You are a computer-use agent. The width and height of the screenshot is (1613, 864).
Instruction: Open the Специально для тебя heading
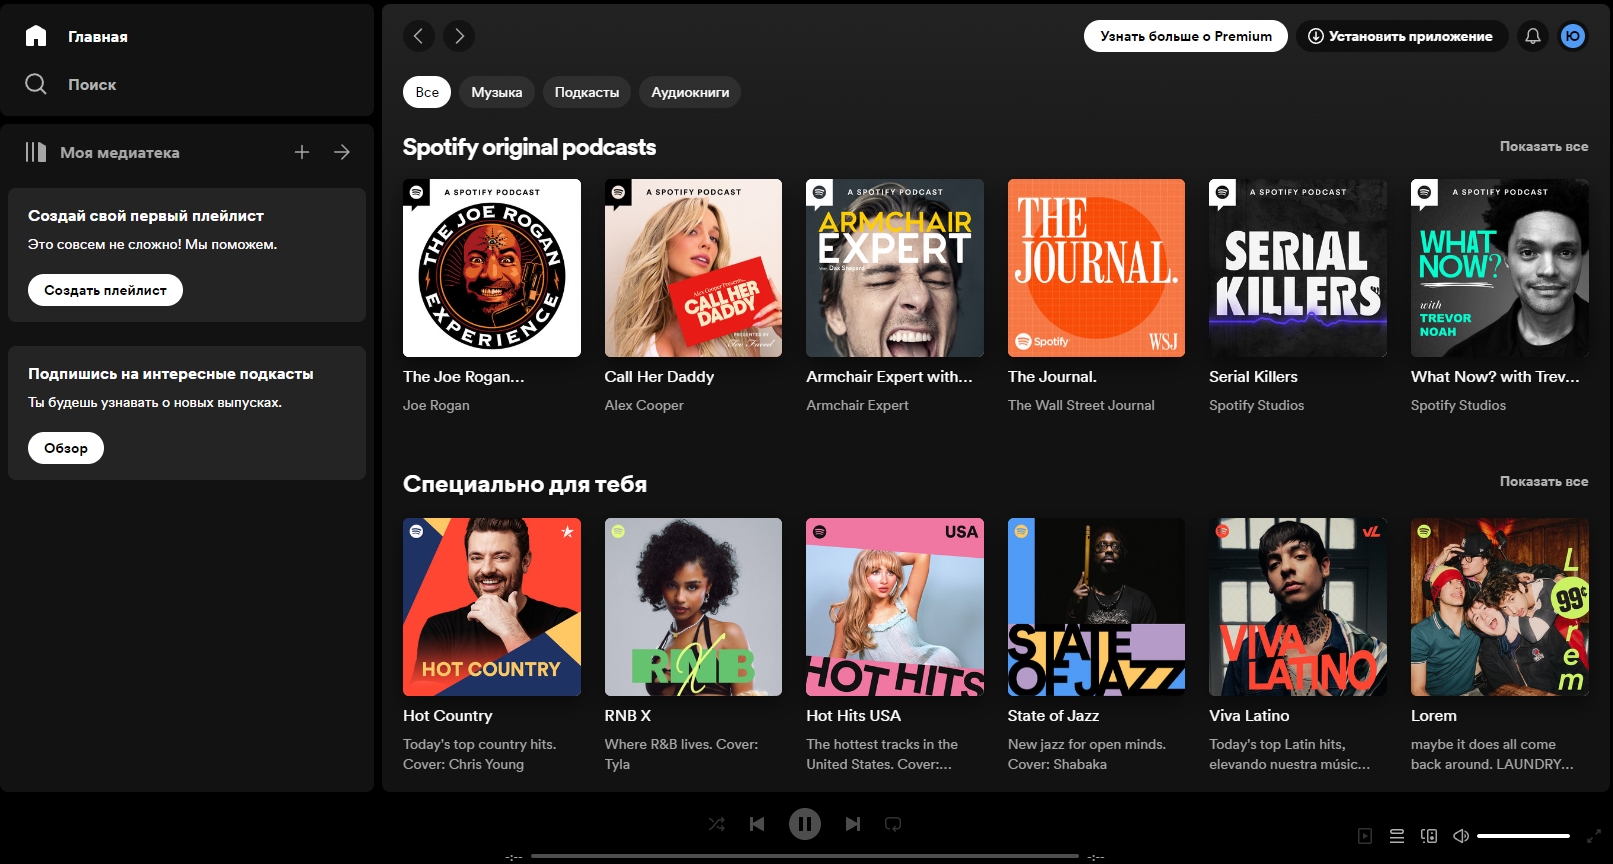(x=525, y=484)
